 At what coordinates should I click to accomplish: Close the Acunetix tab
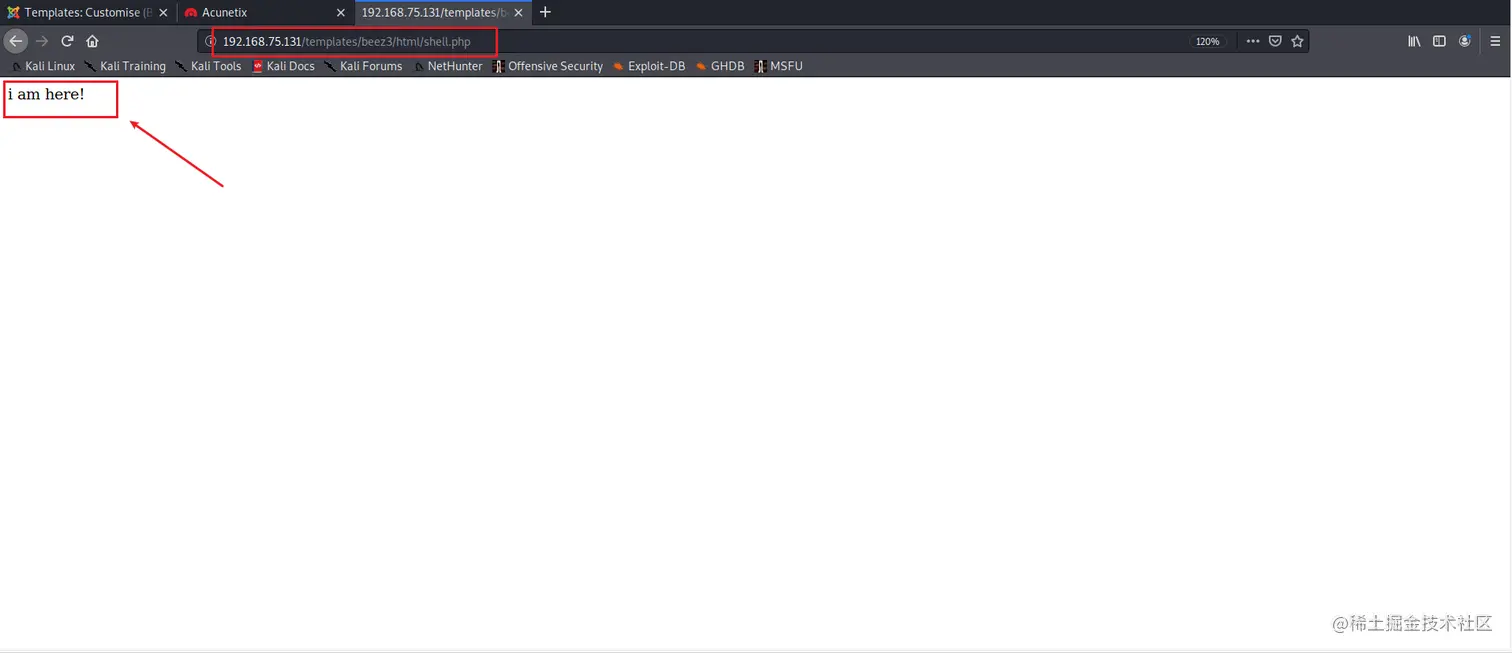[x=341, y=13]
